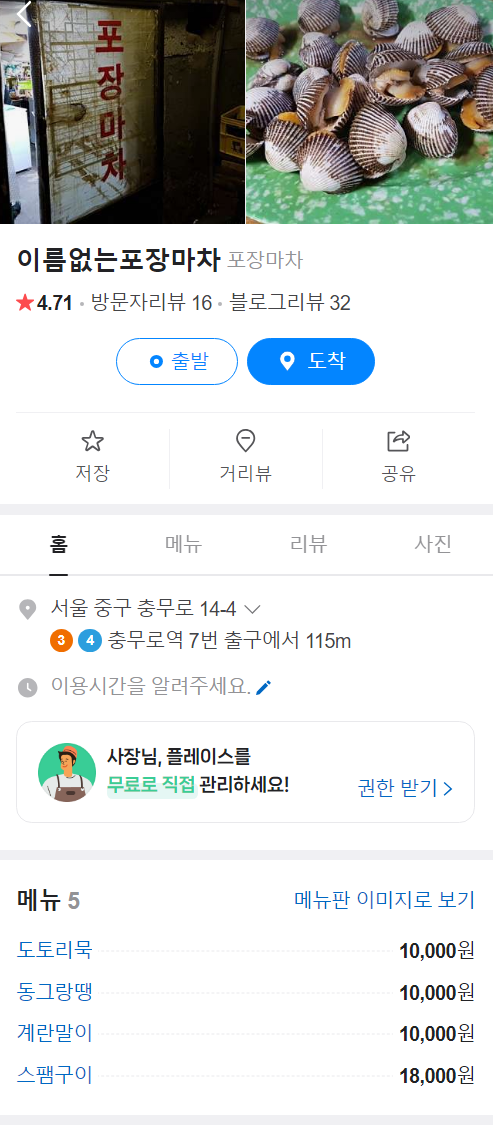Screen dimensions: 493x1130
Task: Click the pencil icon to edit hours
Action: tap(263, 688)
